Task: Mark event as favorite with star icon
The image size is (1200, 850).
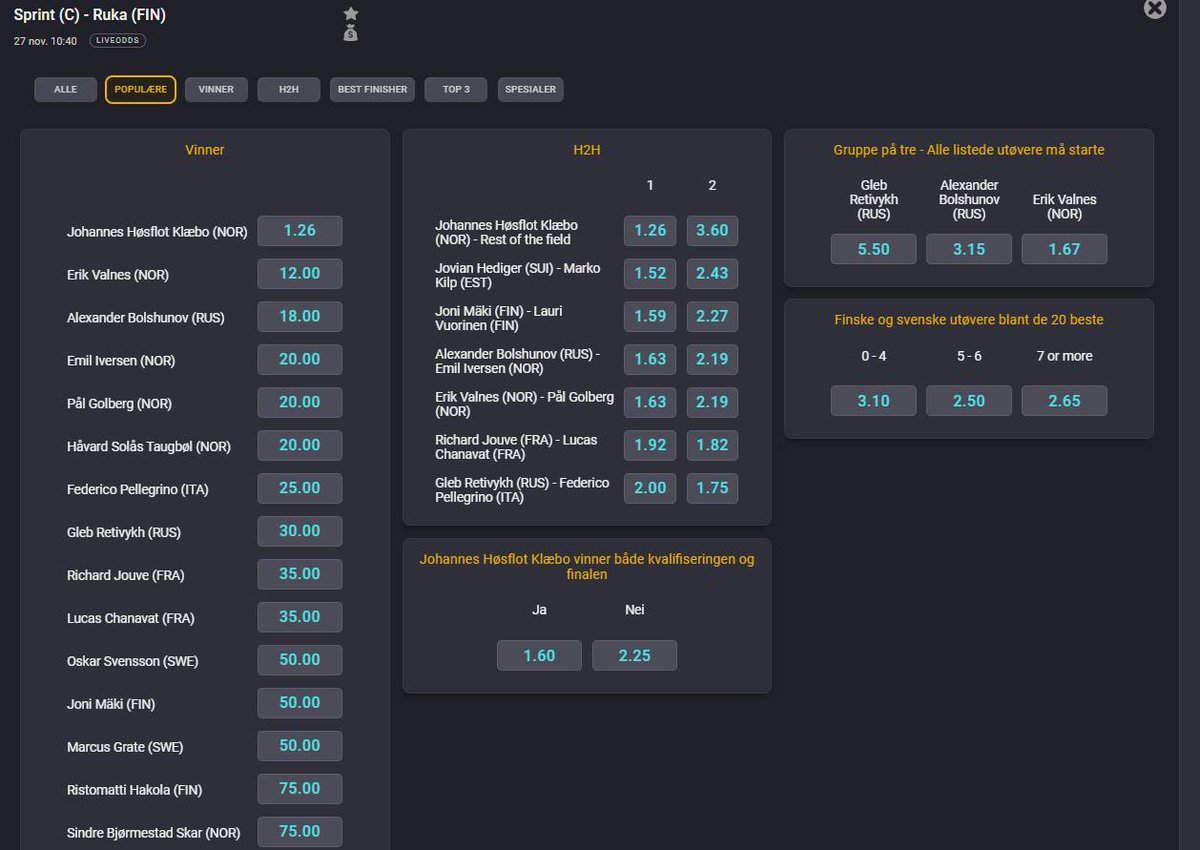Action: 350,14
